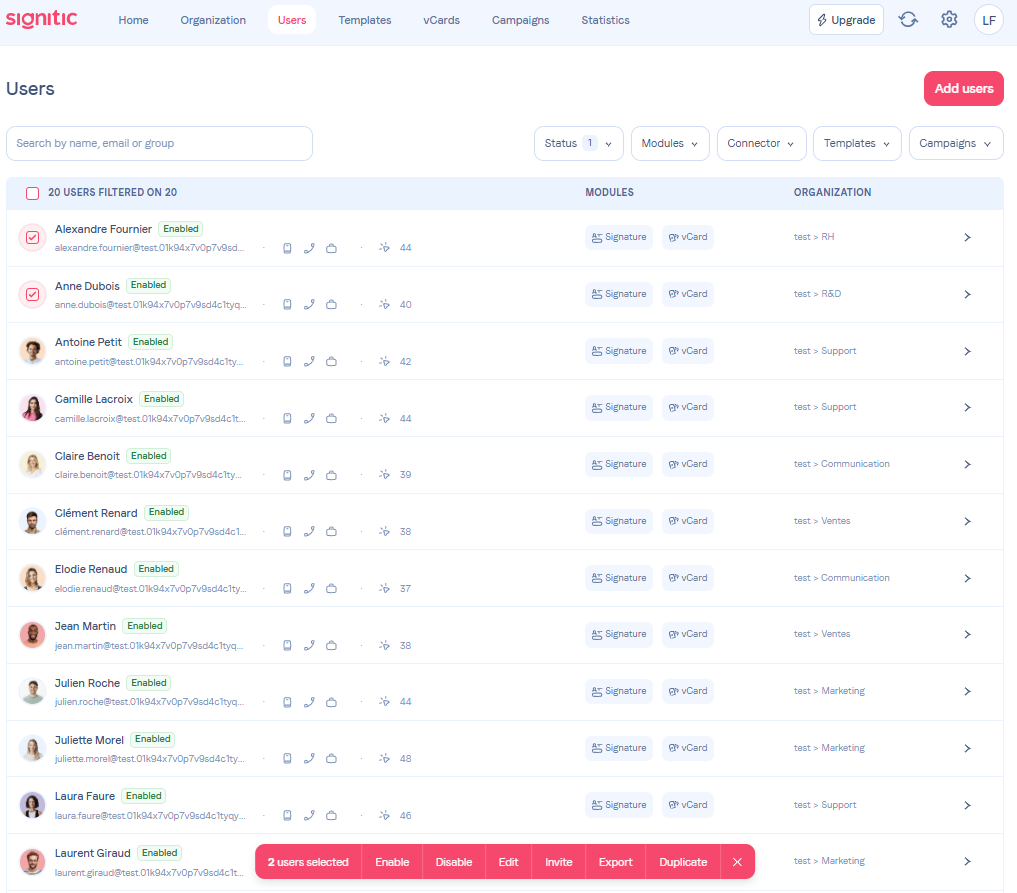Select Camille Lacroix's avatar
Viewport: 1017px width, 893px height.
pyautogui.click(x=32, y=408)
